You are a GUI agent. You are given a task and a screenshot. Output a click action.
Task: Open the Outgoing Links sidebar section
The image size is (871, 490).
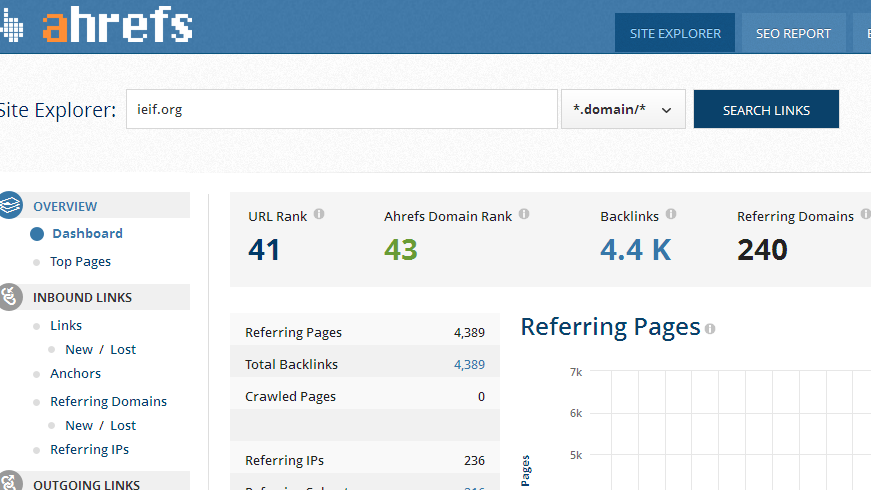click(87, 484)
